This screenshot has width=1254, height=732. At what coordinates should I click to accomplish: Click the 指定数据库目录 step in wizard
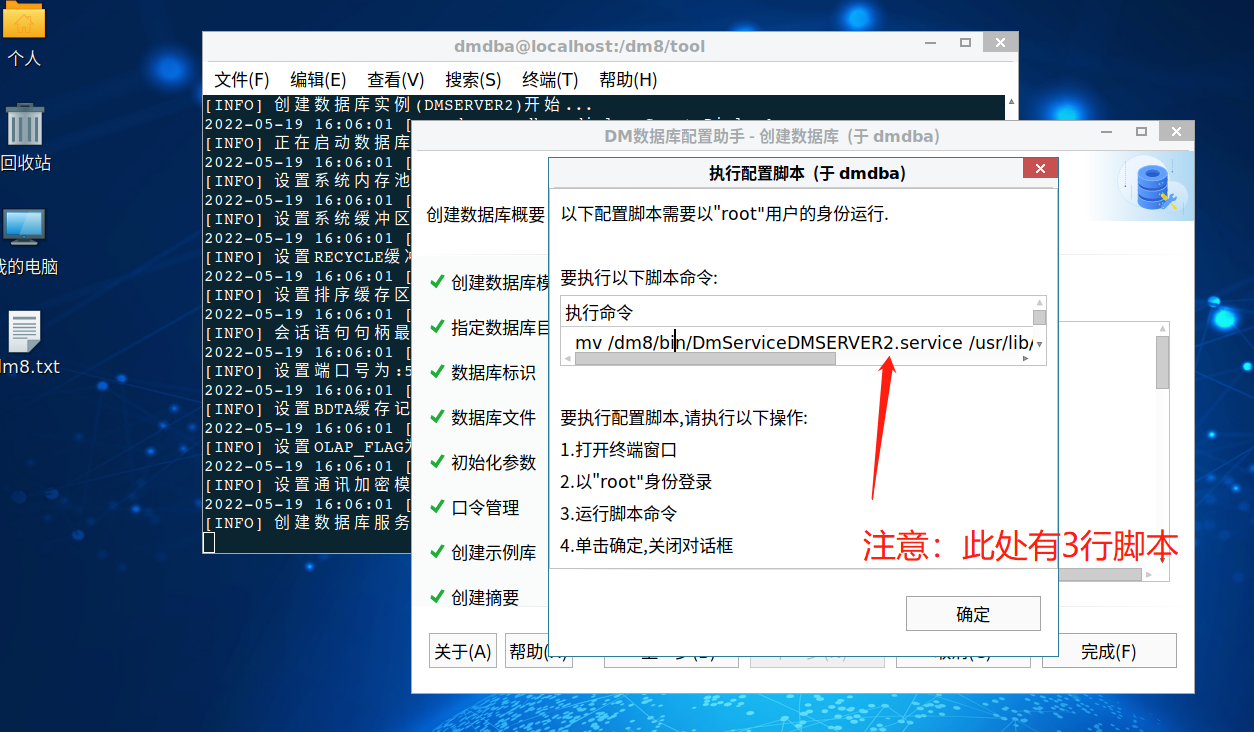click(x=500, y=328)
